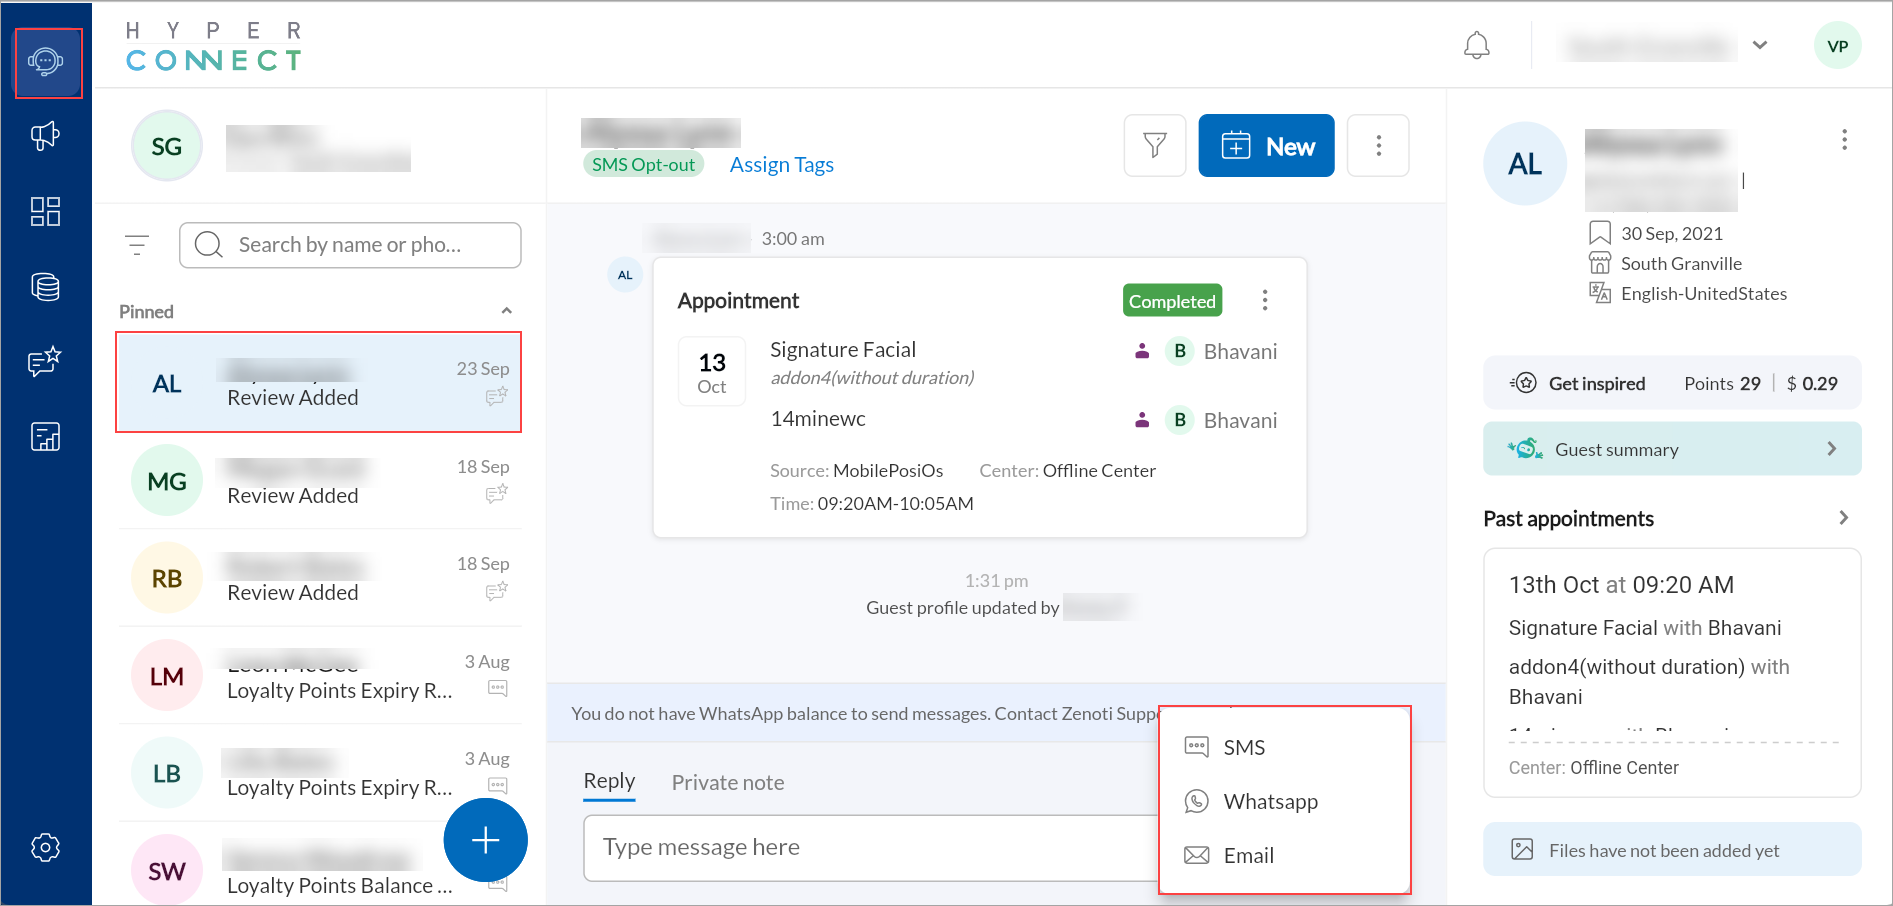Image resolution: width=1893 pixels, height=906 pixels.
Task: Click the conversation filter funnel icon
Action: 1154,146
